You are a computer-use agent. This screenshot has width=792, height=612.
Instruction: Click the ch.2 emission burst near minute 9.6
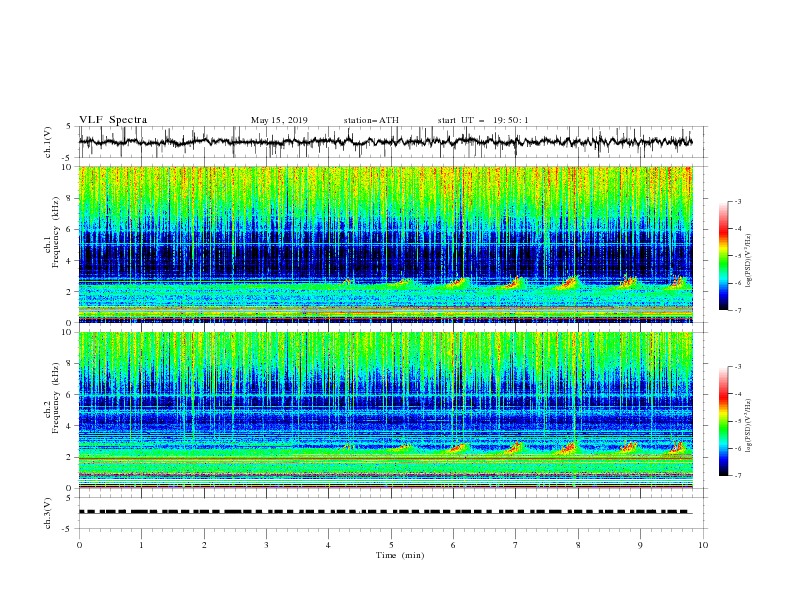[x=678, y=447]
